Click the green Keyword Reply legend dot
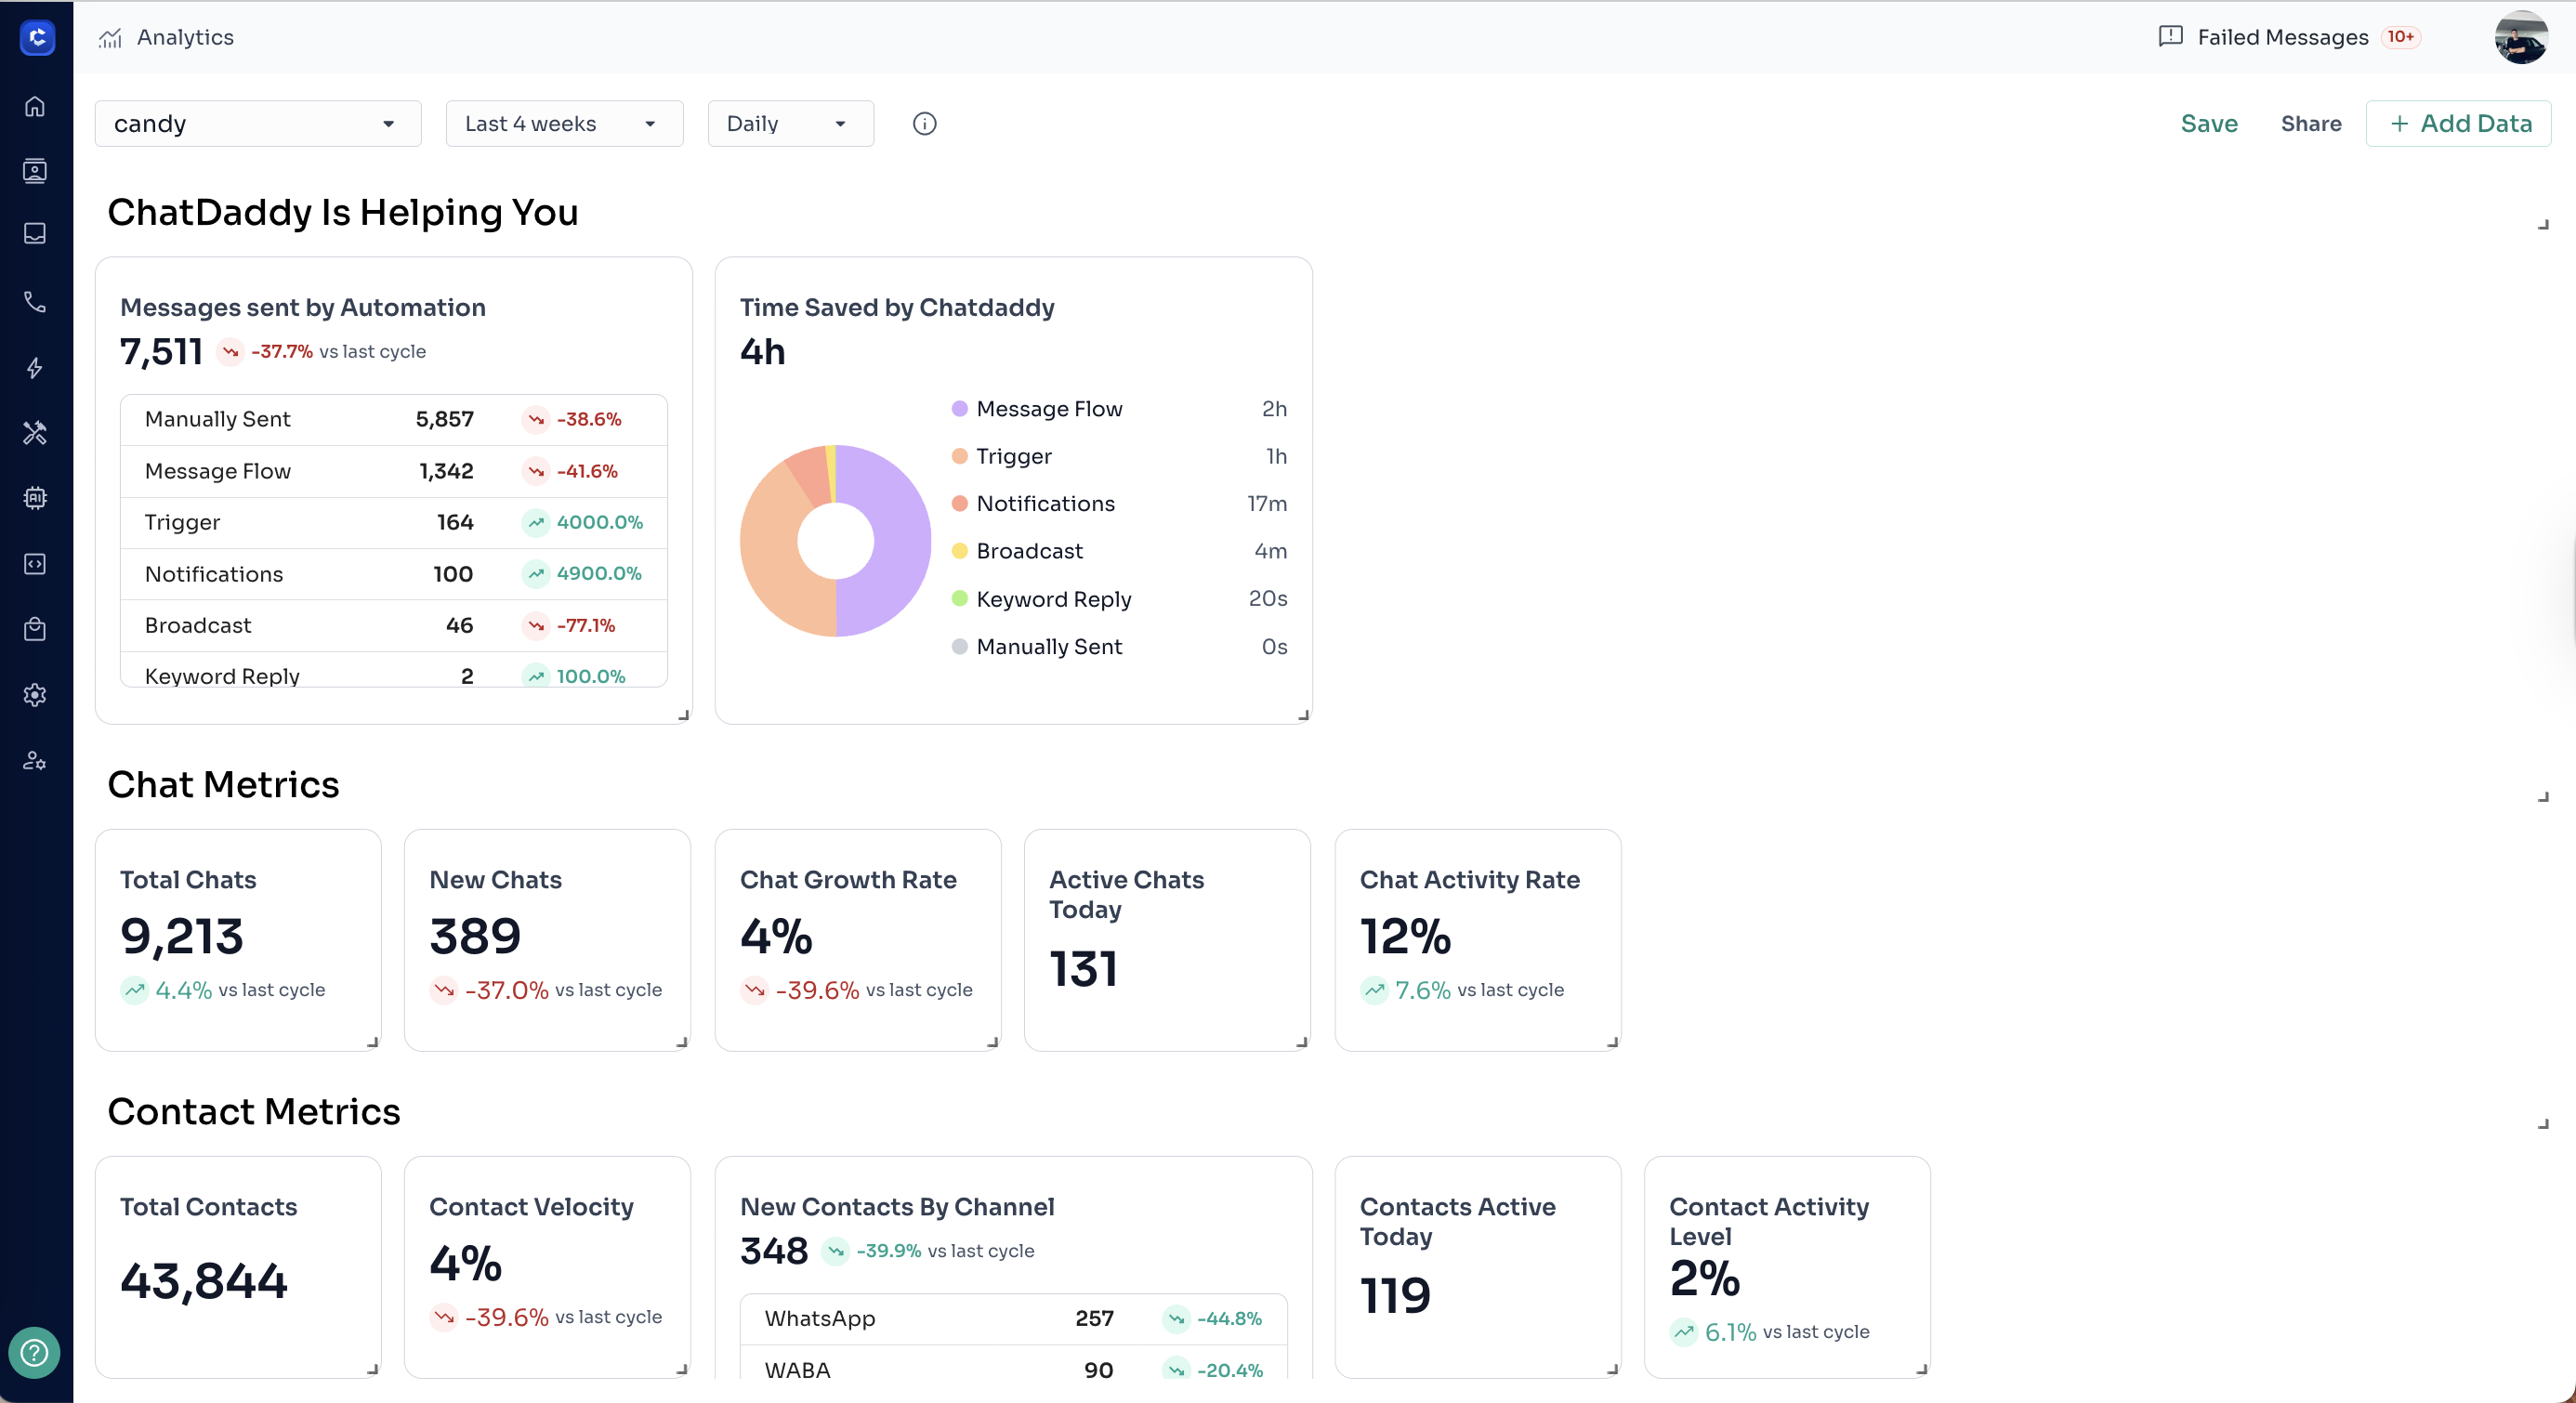The image size is (2576, 1403). 959,599
